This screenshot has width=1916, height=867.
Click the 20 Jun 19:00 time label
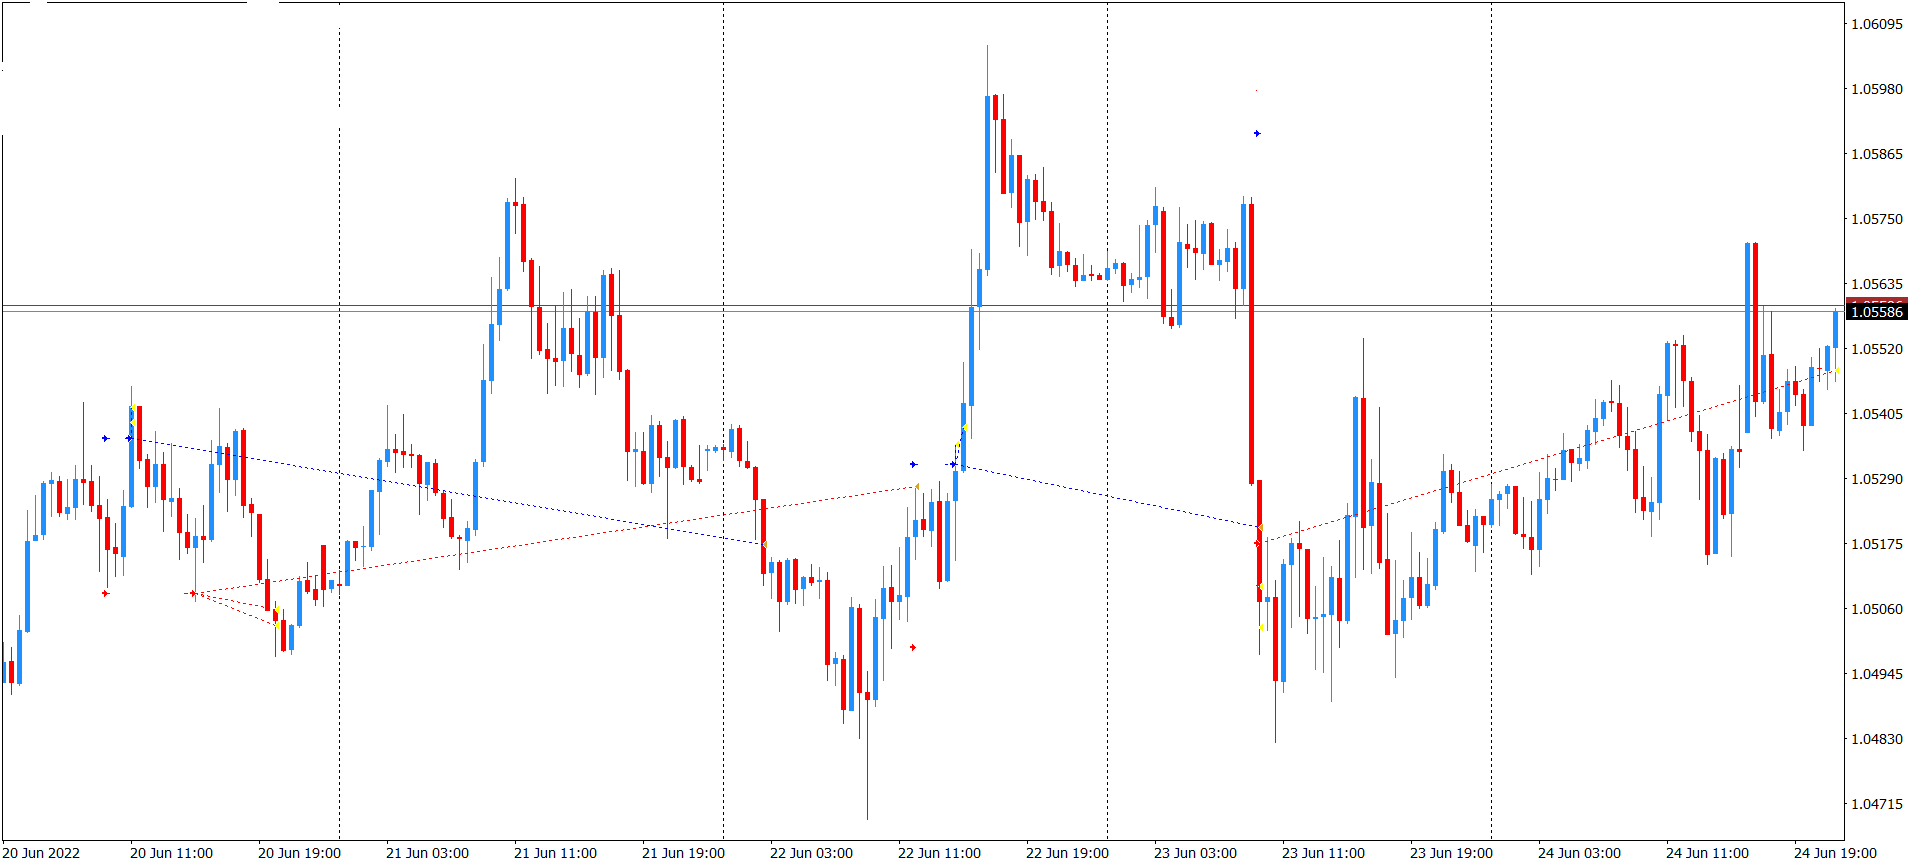coord(299,853)
